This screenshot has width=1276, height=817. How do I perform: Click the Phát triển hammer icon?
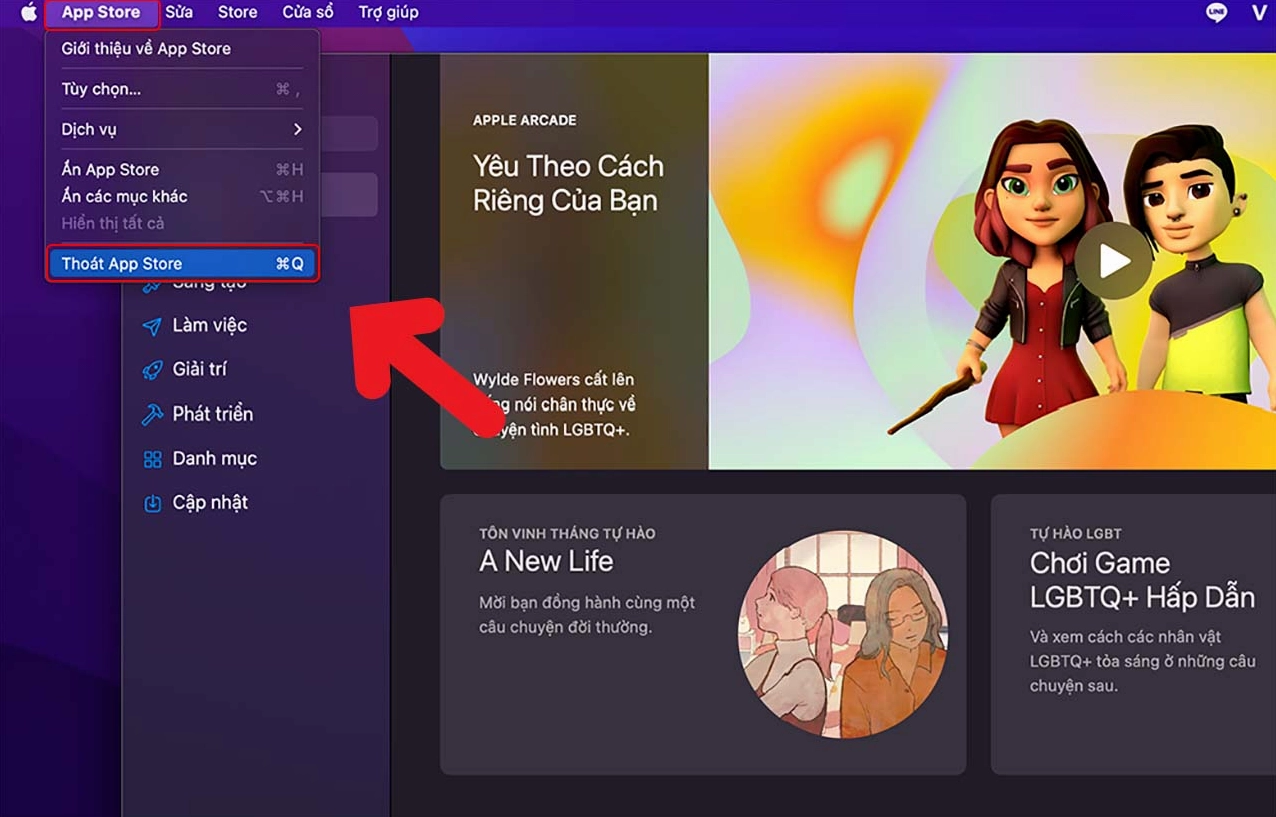pyautogui.click(x=152, y=414)
